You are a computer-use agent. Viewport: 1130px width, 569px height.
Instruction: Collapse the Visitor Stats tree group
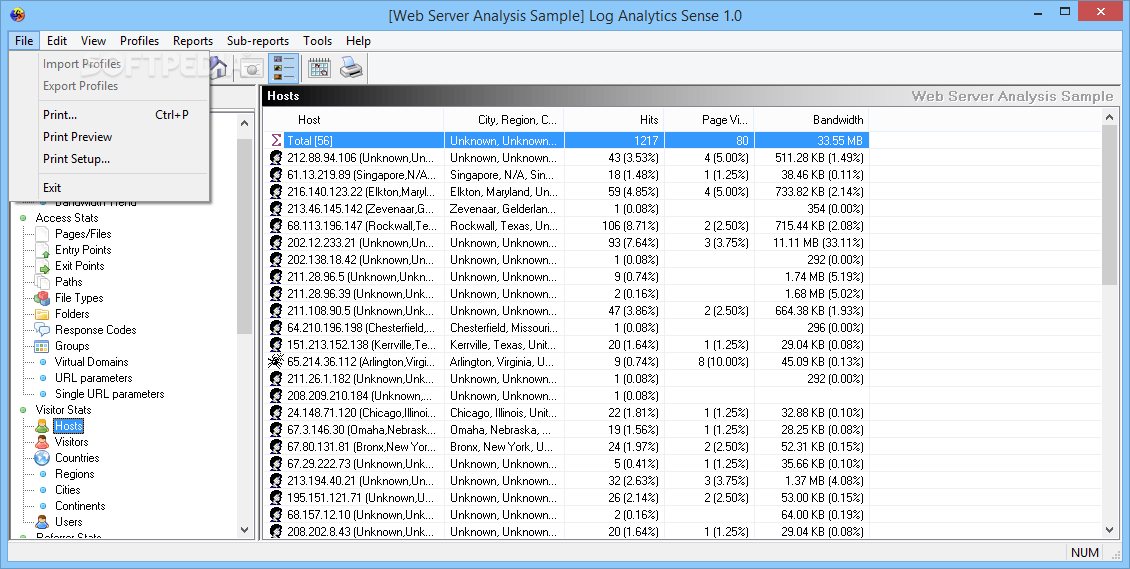click(x=23, y=410)
